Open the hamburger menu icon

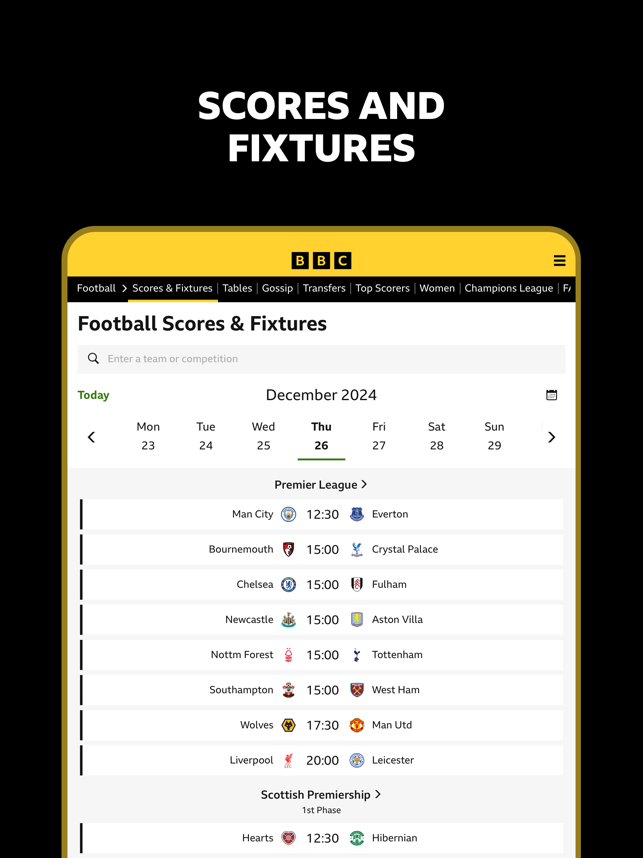[559, 260]
